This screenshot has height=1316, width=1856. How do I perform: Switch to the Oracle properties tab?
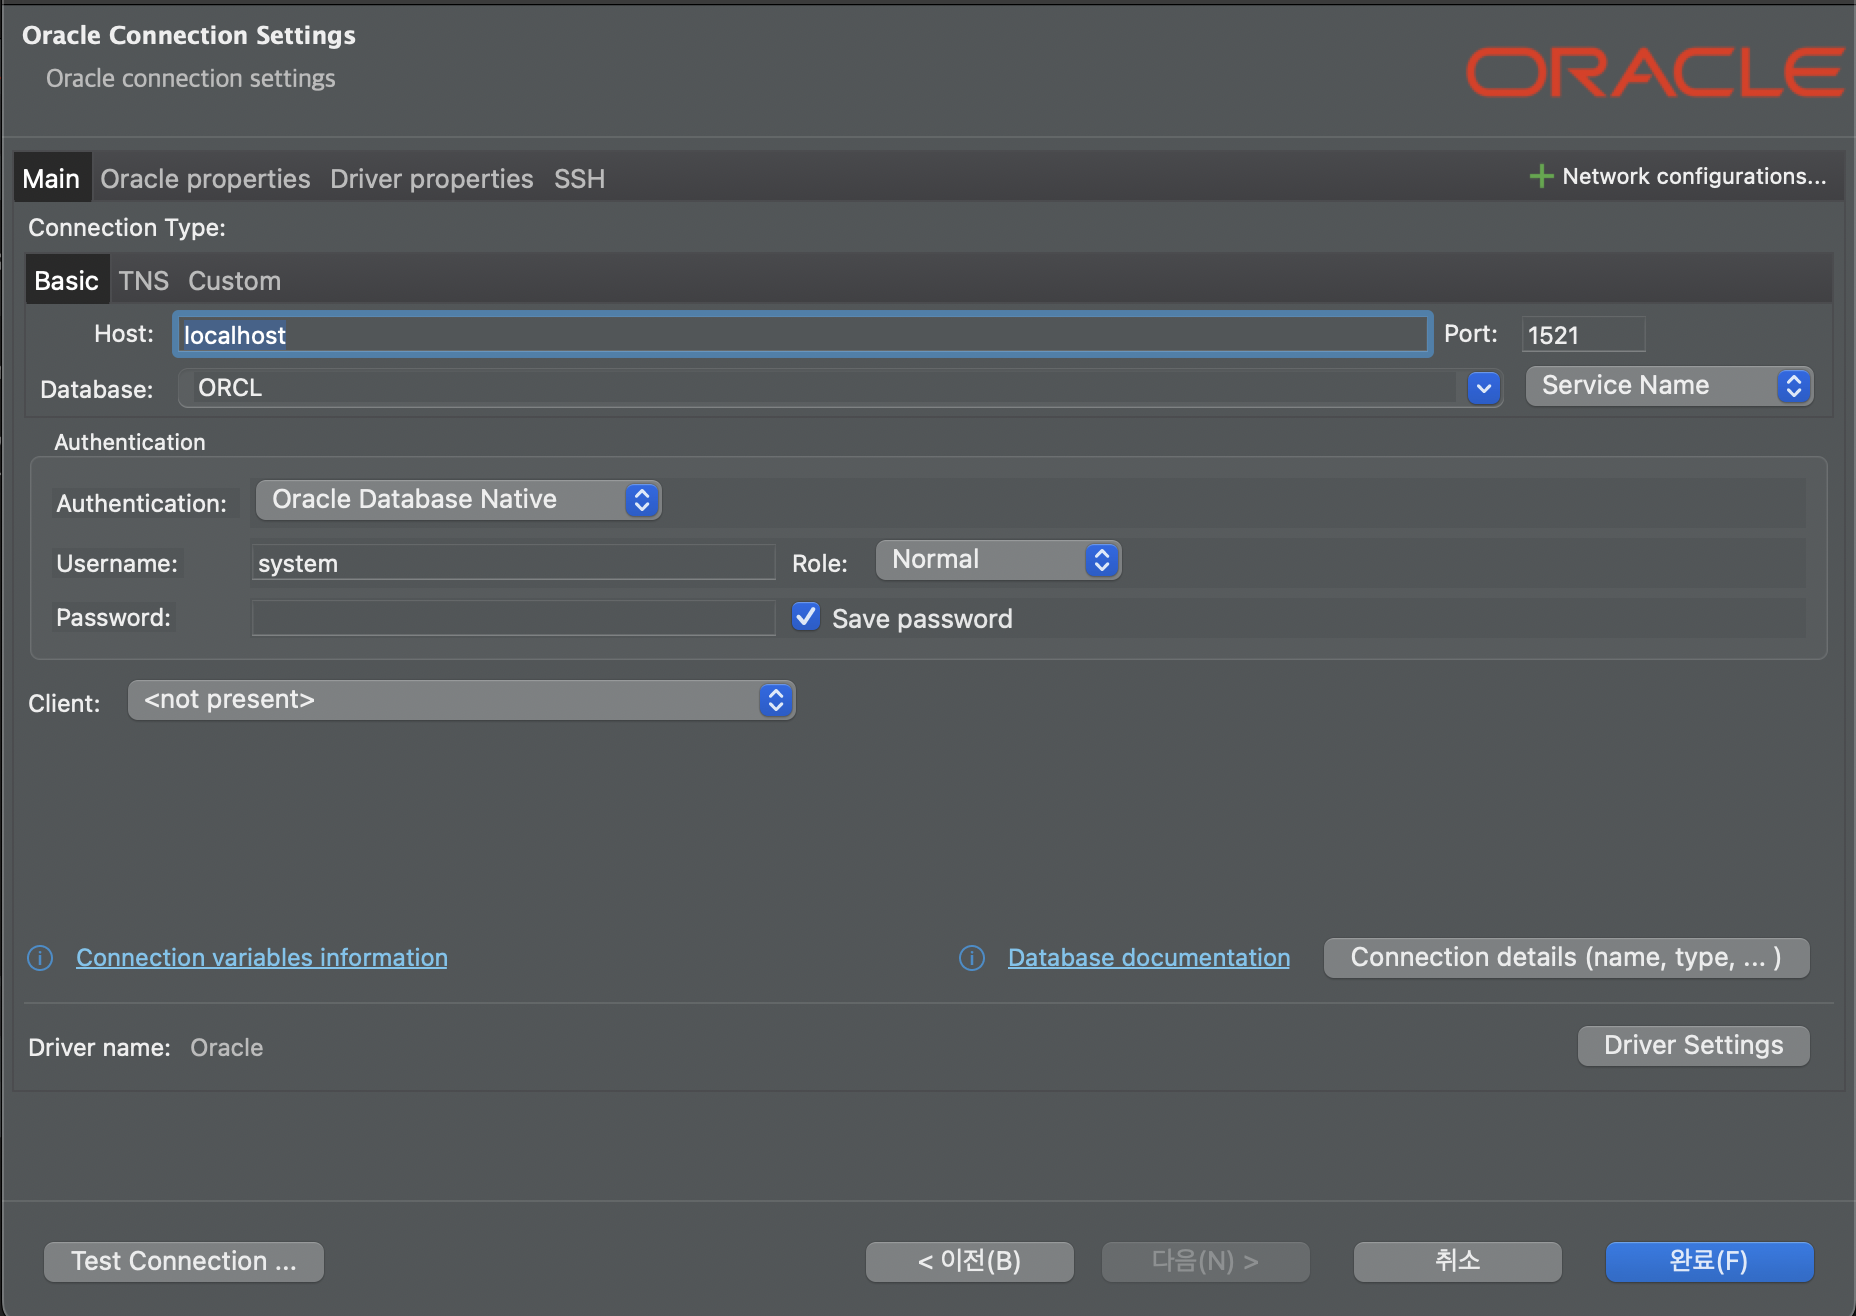(x=205, y=178)
